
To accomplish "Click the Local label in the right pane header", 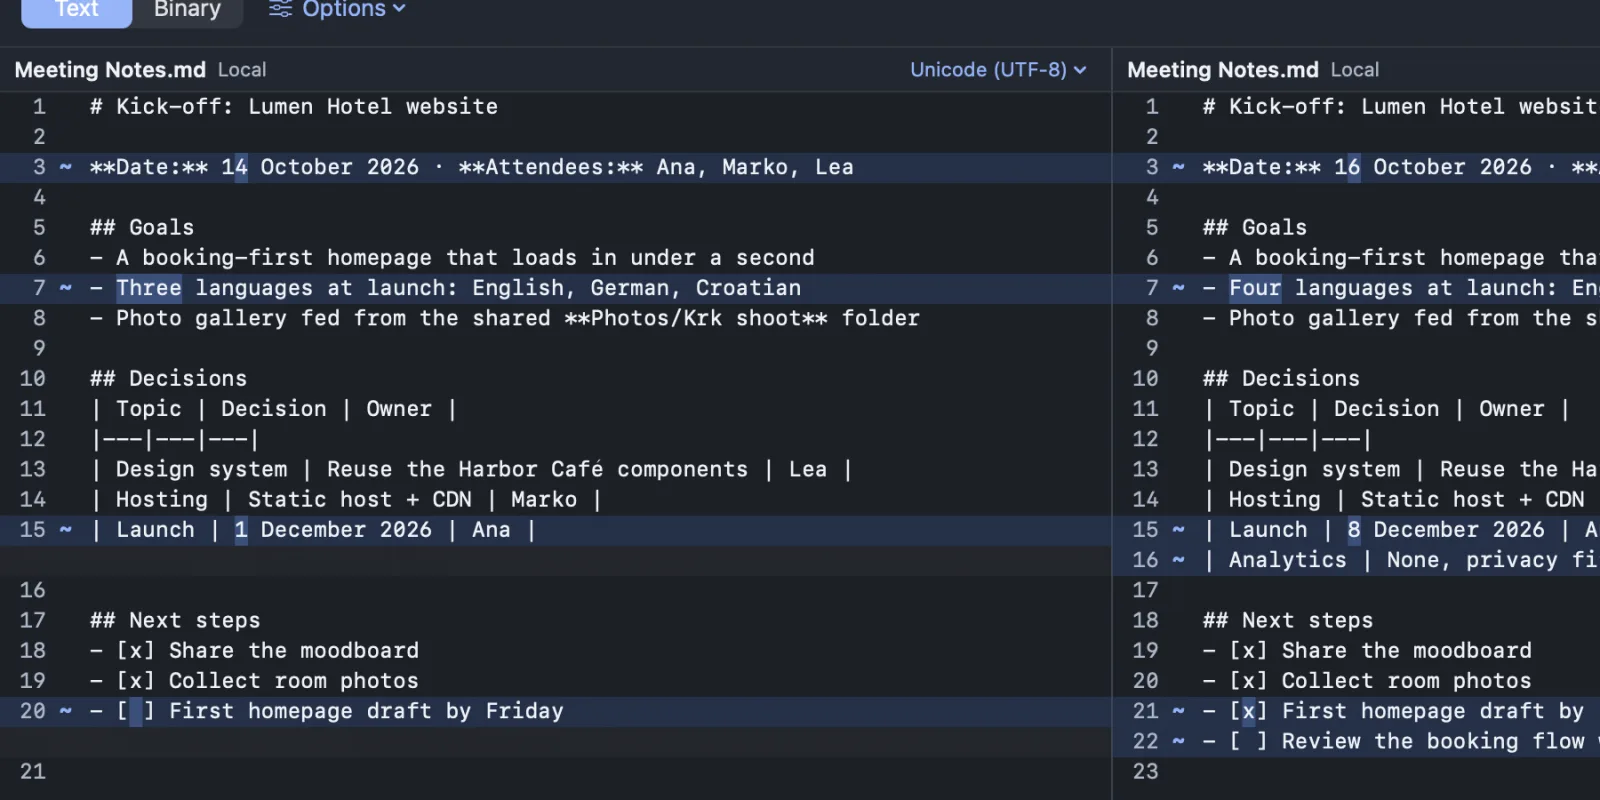I will [x=1355, y=70].
